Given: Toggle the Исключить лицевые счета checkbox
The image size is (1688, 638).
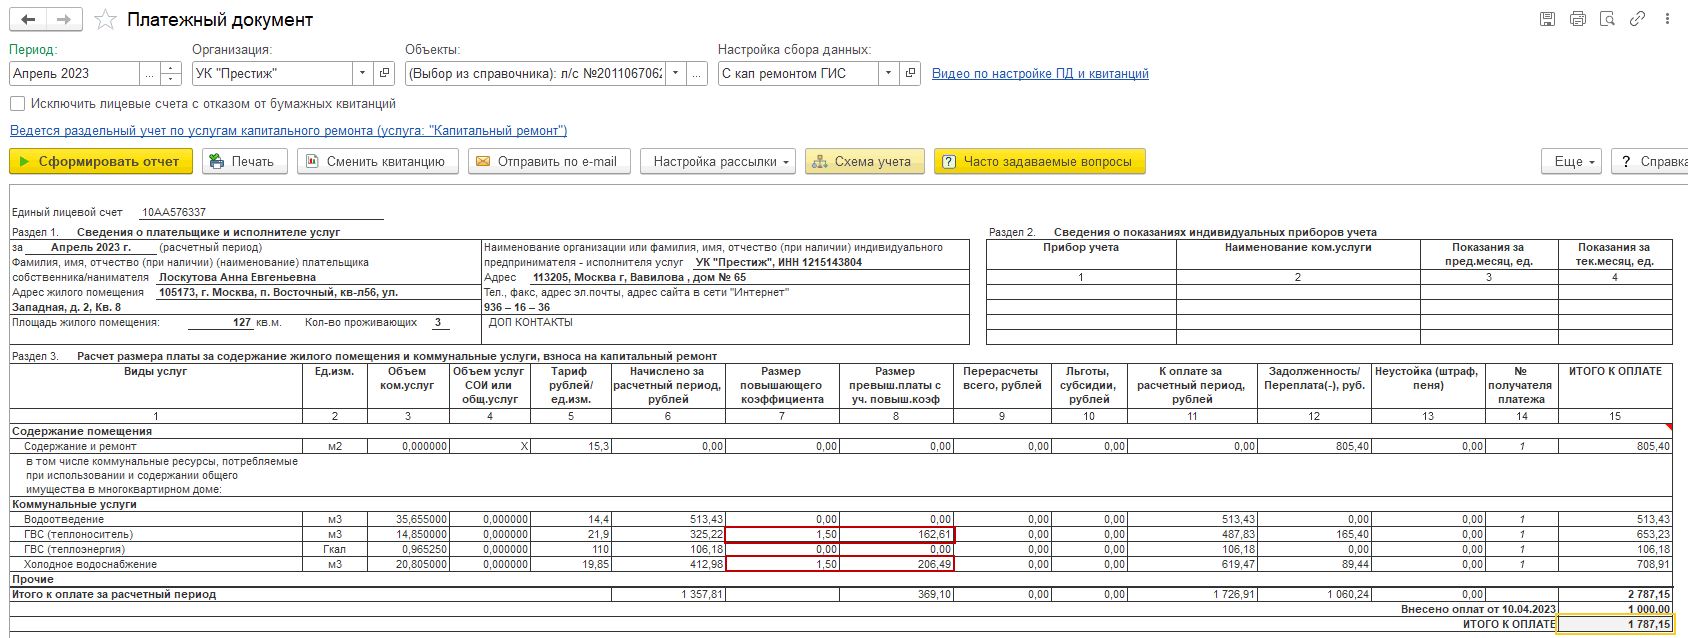Looking at the screenshot, I should pos(17,103).
